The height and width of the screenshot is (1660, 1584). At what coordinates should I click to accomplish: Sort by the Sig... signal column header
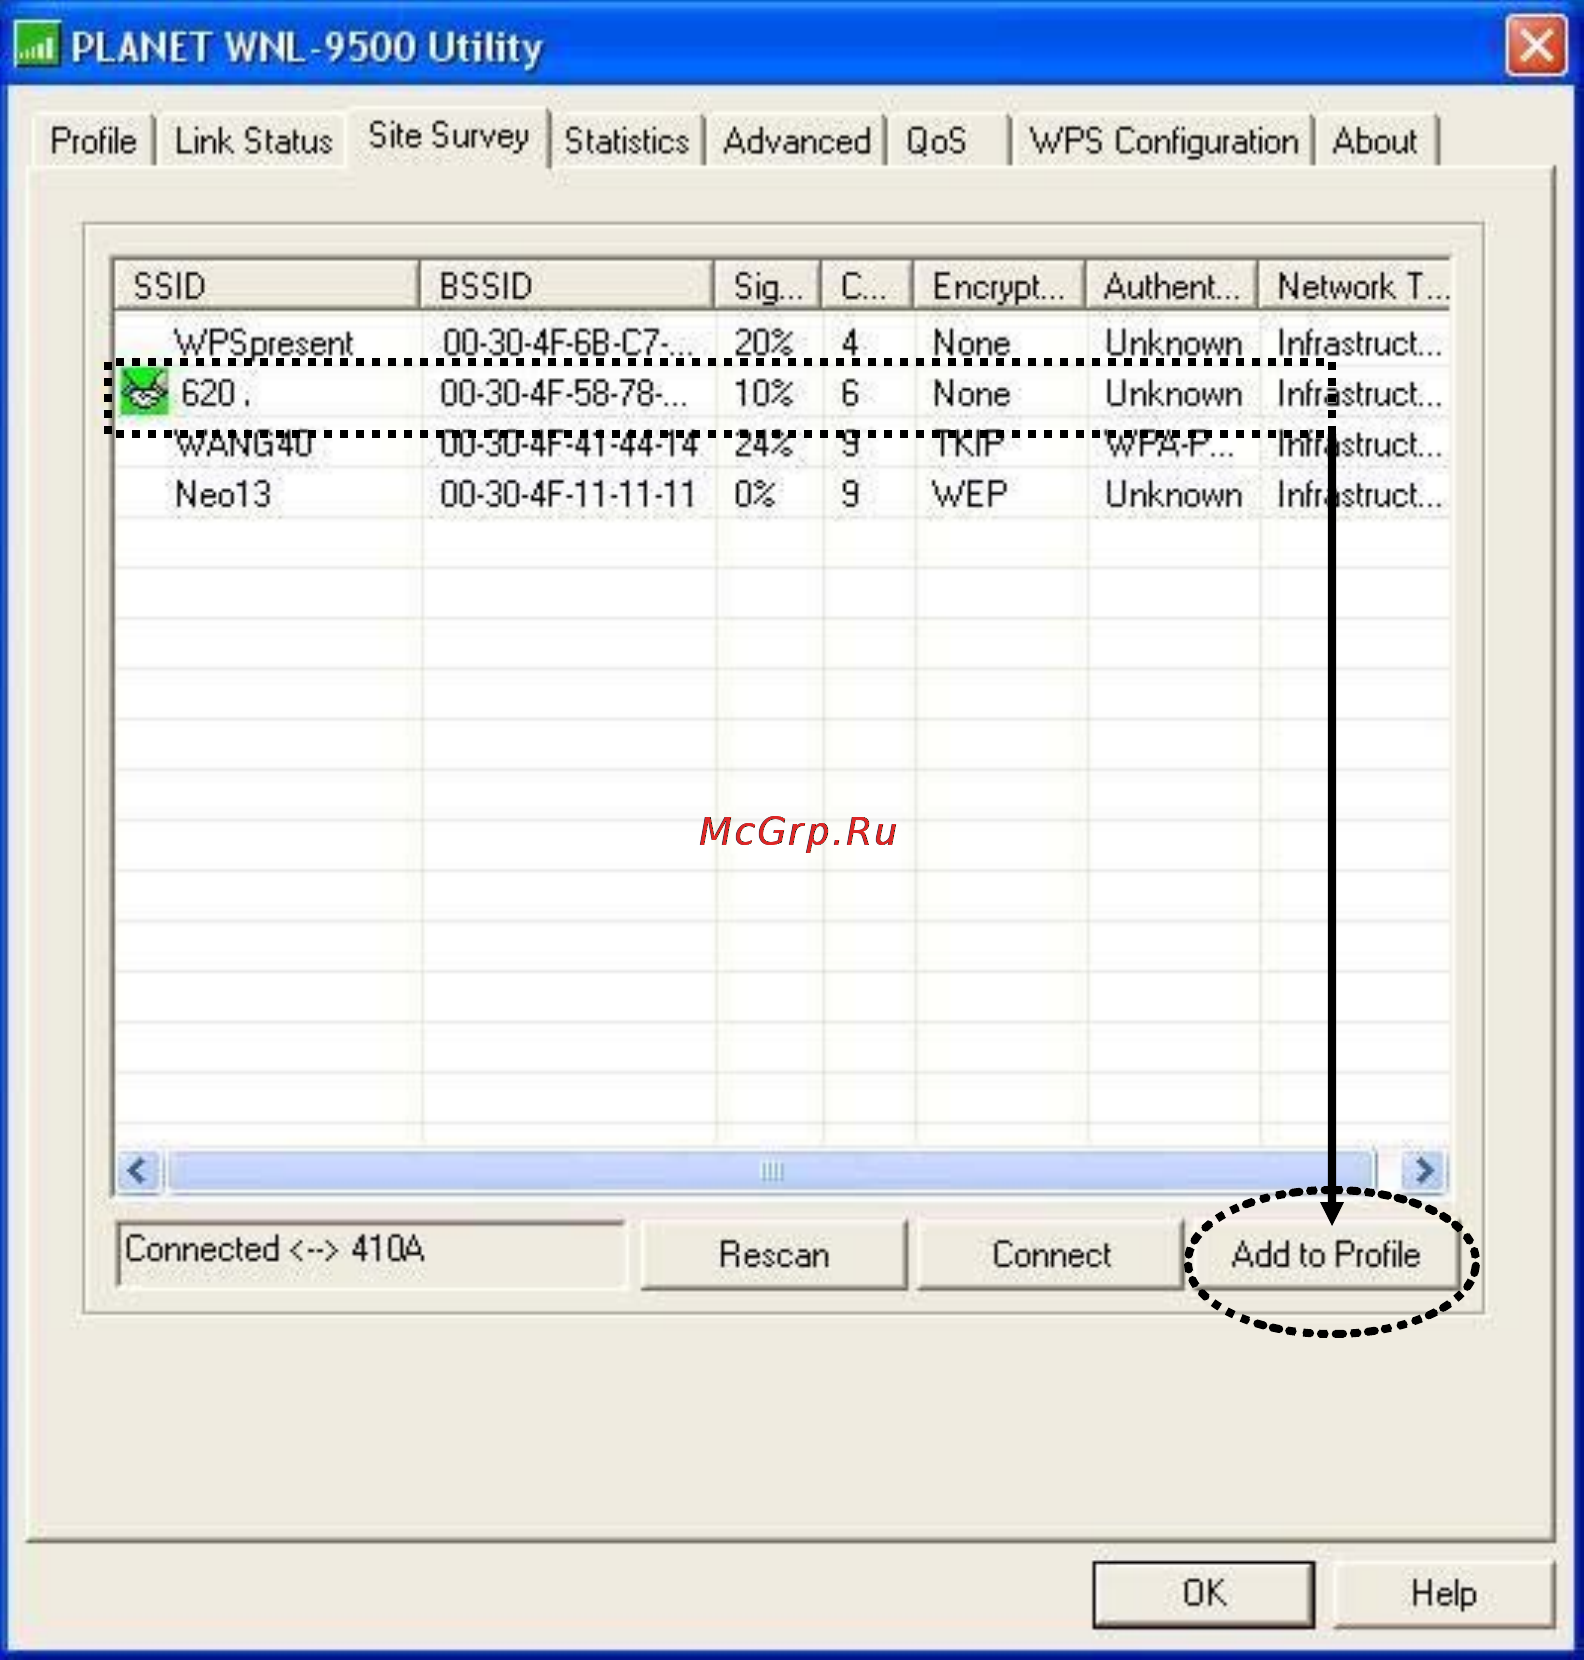(768, 286)
